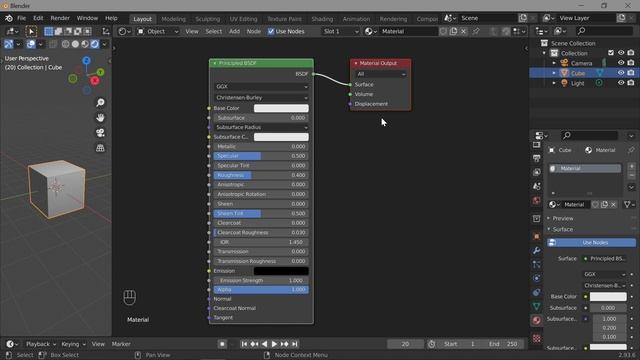640x360 pixels.
Task: Toggle the Use Nodes button in Surface panel
Action: click(x=591, y=242)
